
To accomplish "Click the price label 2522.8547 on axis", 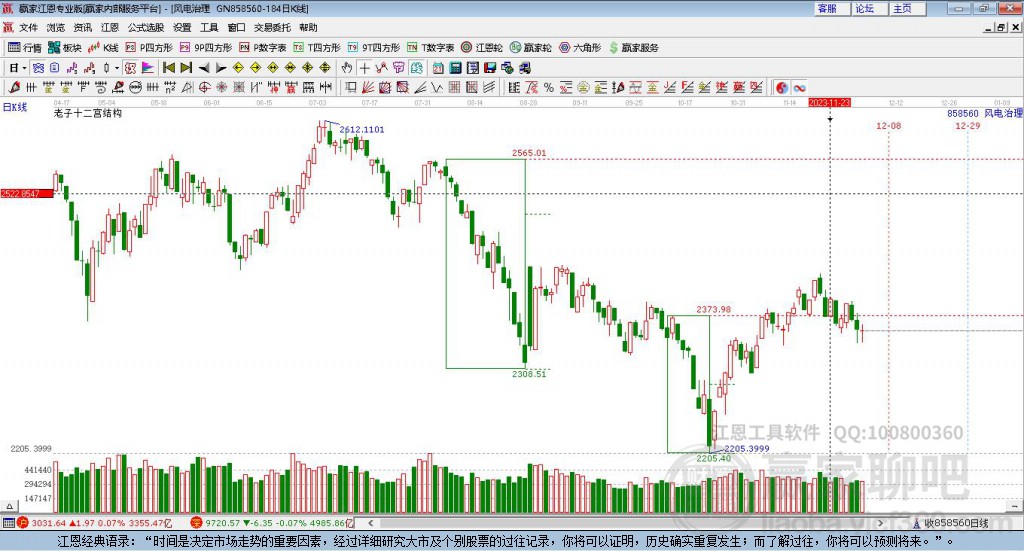I will 26,194.
